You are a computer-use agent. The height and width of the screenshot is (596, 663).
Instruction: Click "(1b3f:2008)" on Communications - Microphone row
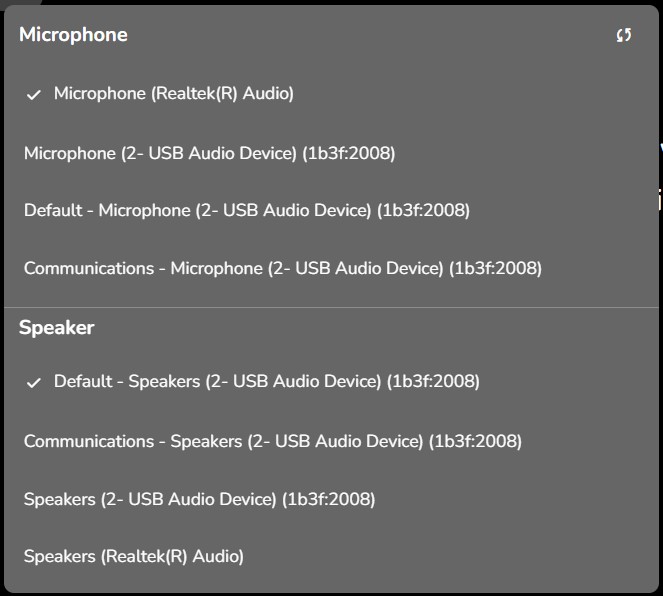(495, 268)
